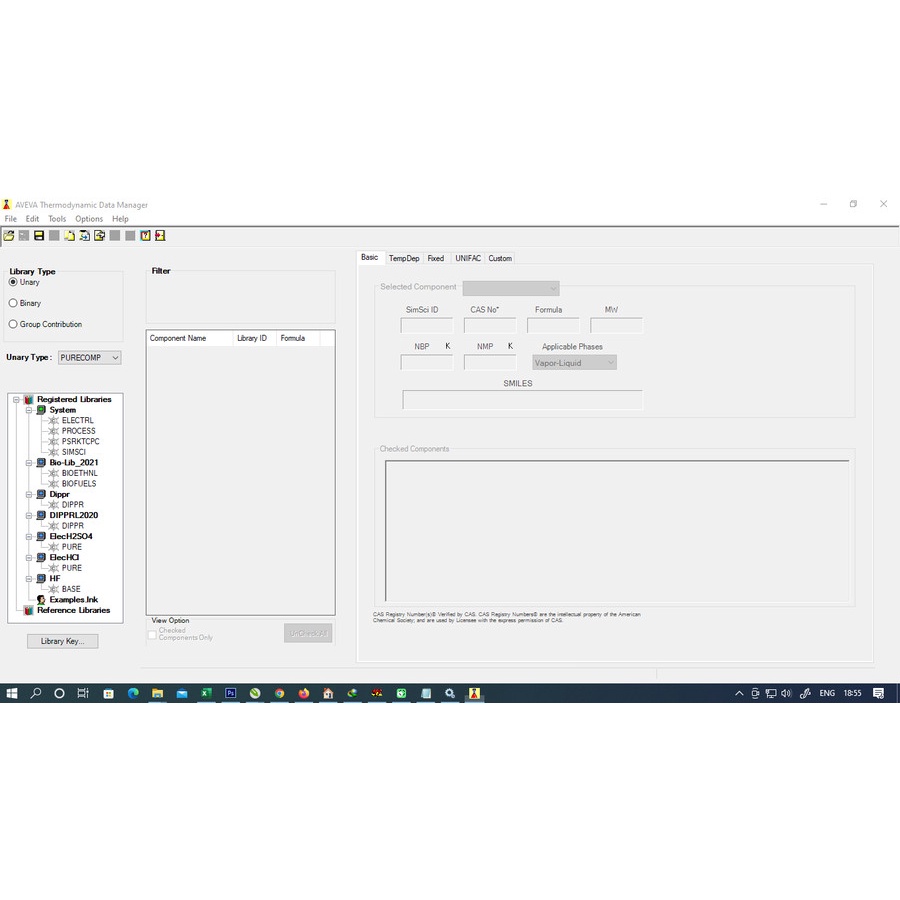The image size is (900, 900).
Task: Collapse the Bio-Lib_2021 tree node
Action: tap(29, 463)
